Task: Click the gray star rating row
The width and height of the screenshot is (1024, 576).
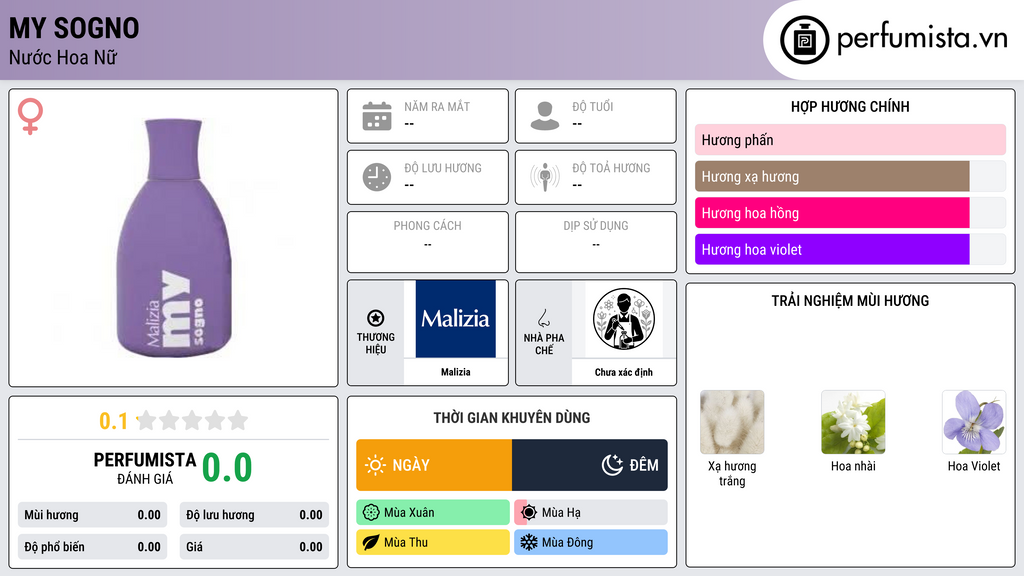Action: tap(193, 420)
